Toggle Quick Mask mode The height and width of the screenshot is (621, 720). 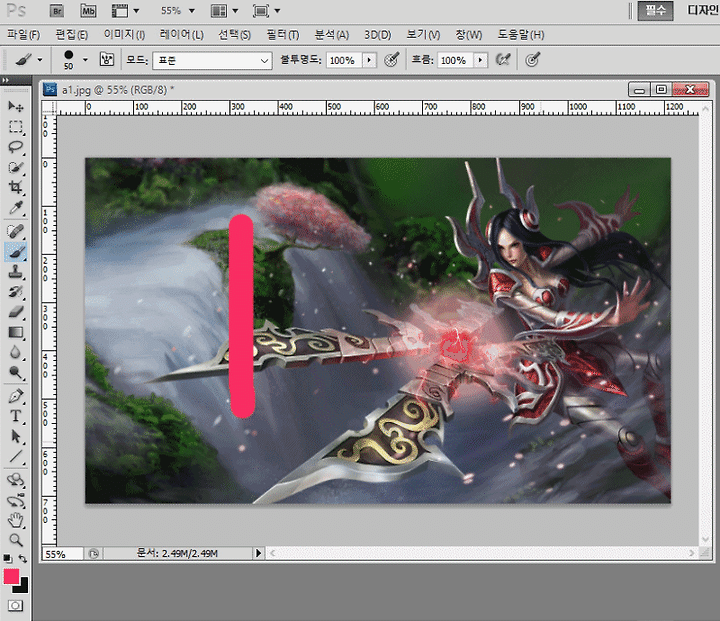[15, 606]
